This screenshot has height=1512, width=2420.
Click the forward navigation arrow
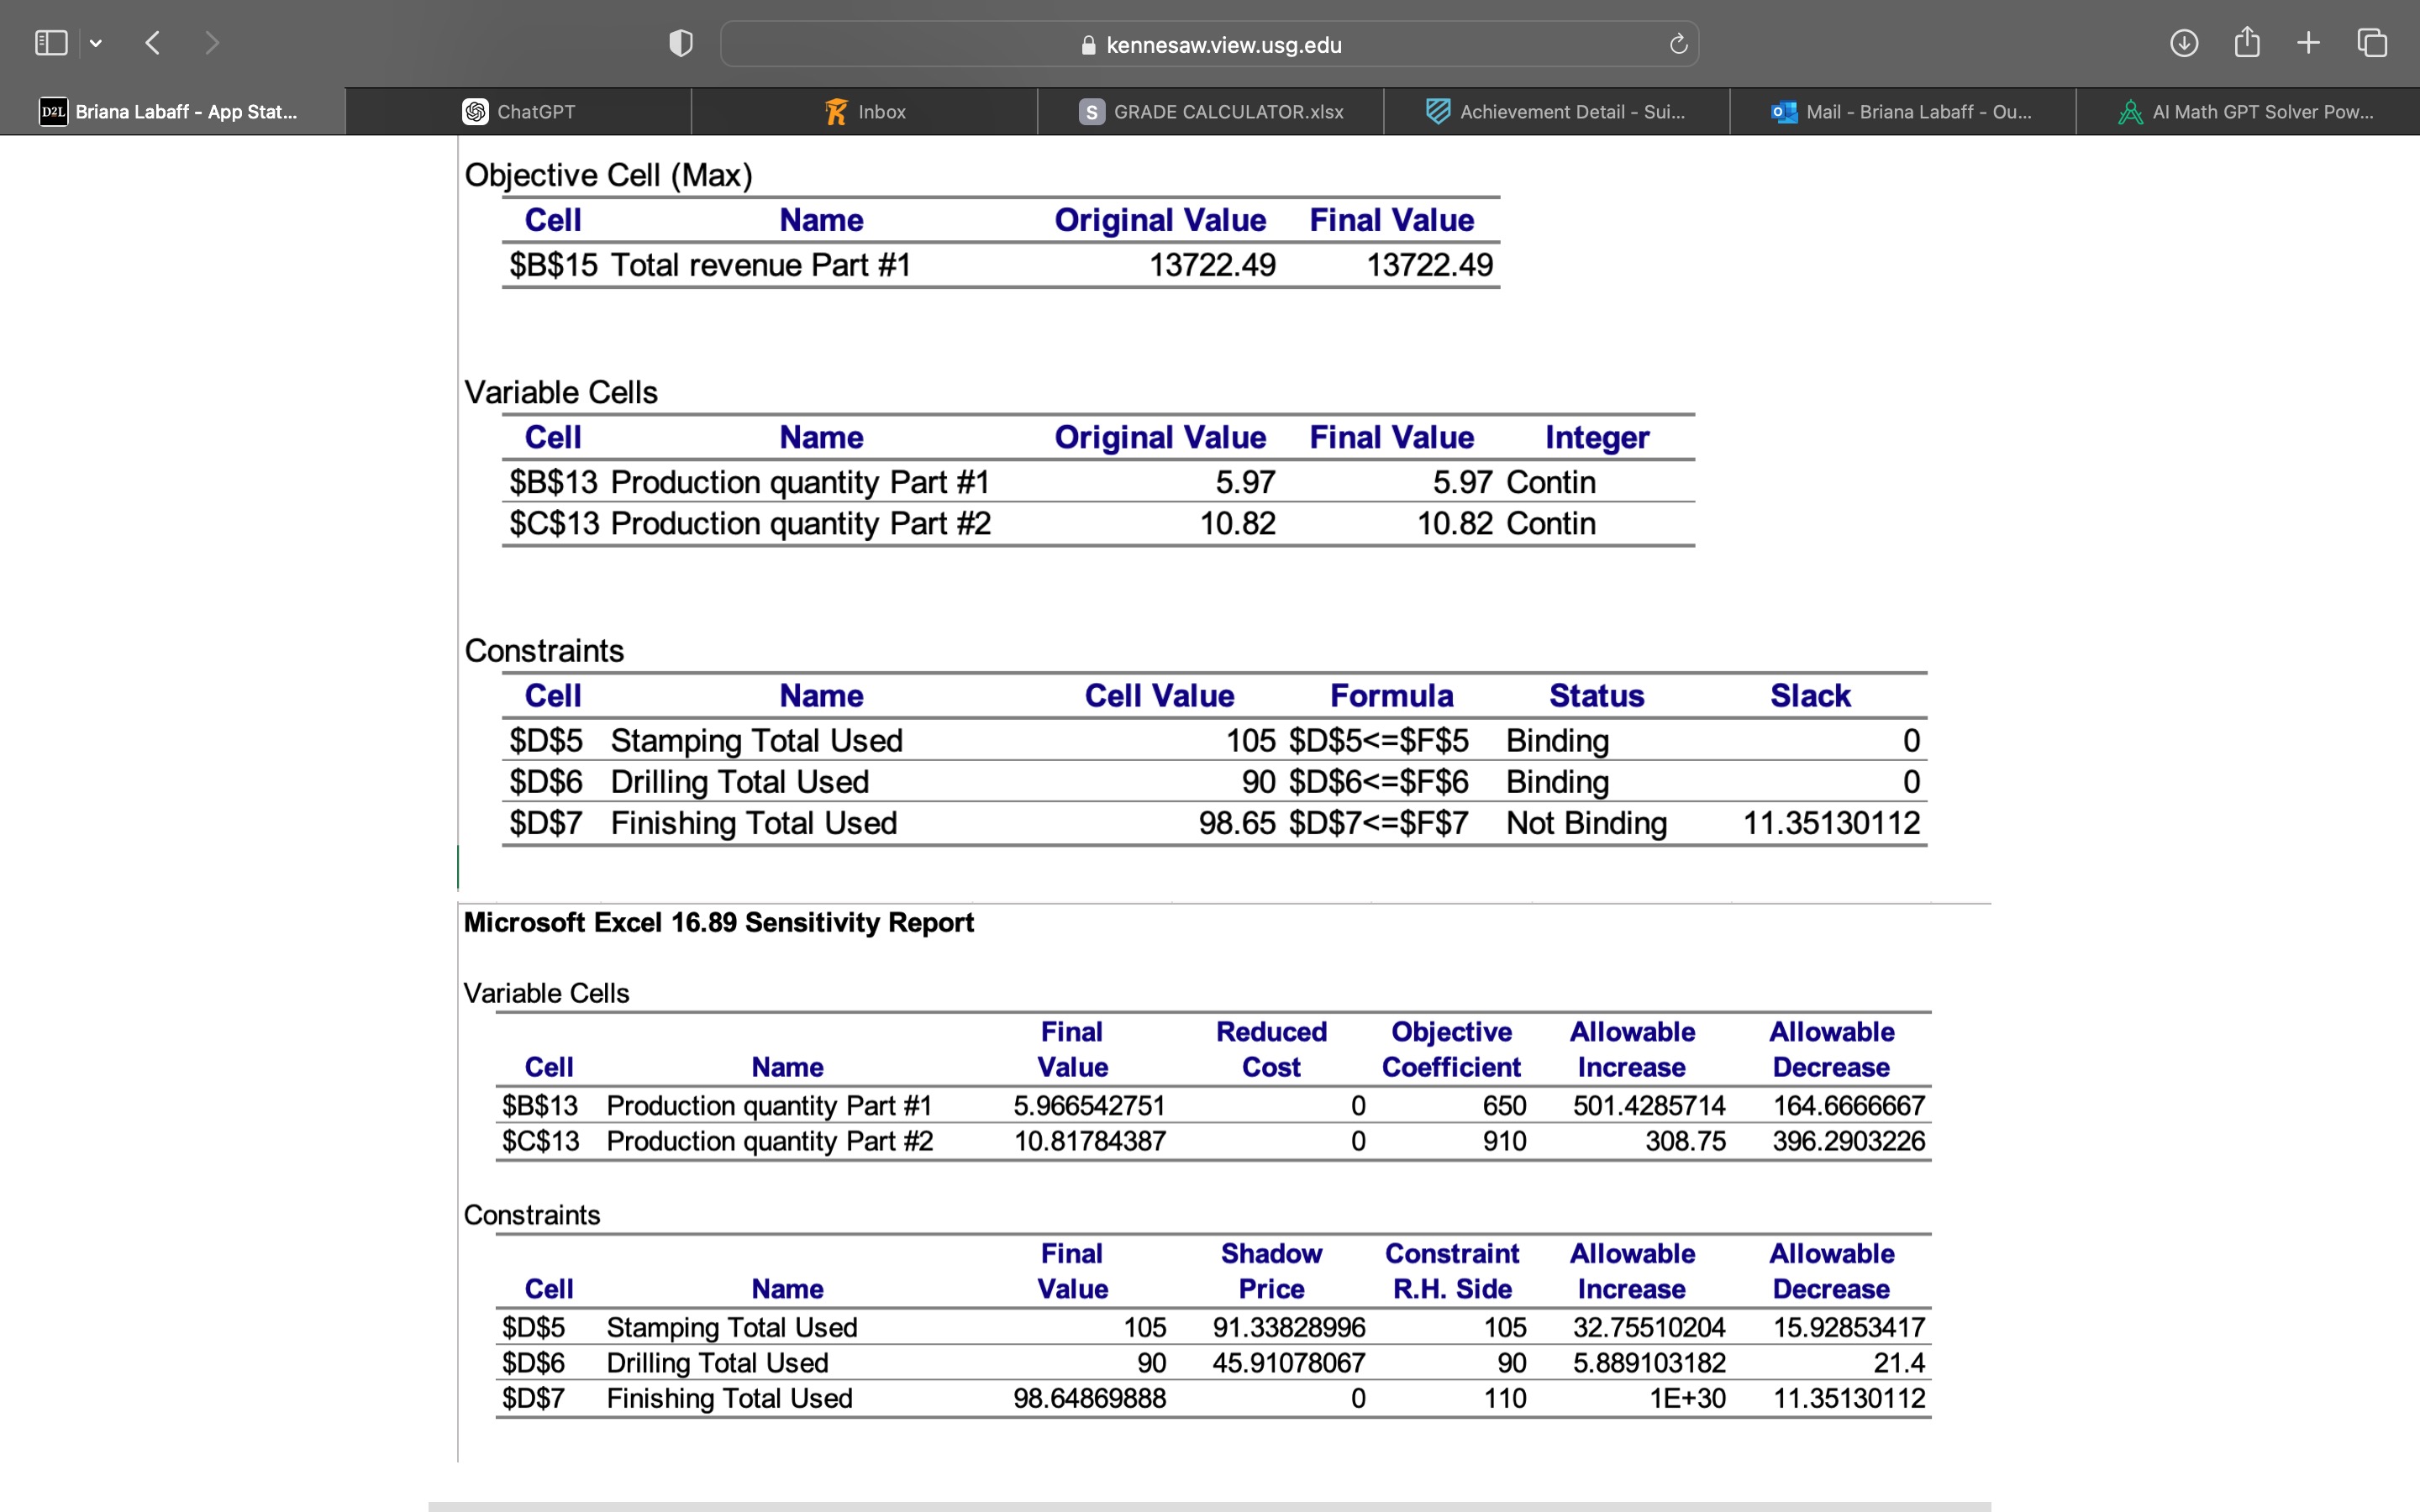211,43
